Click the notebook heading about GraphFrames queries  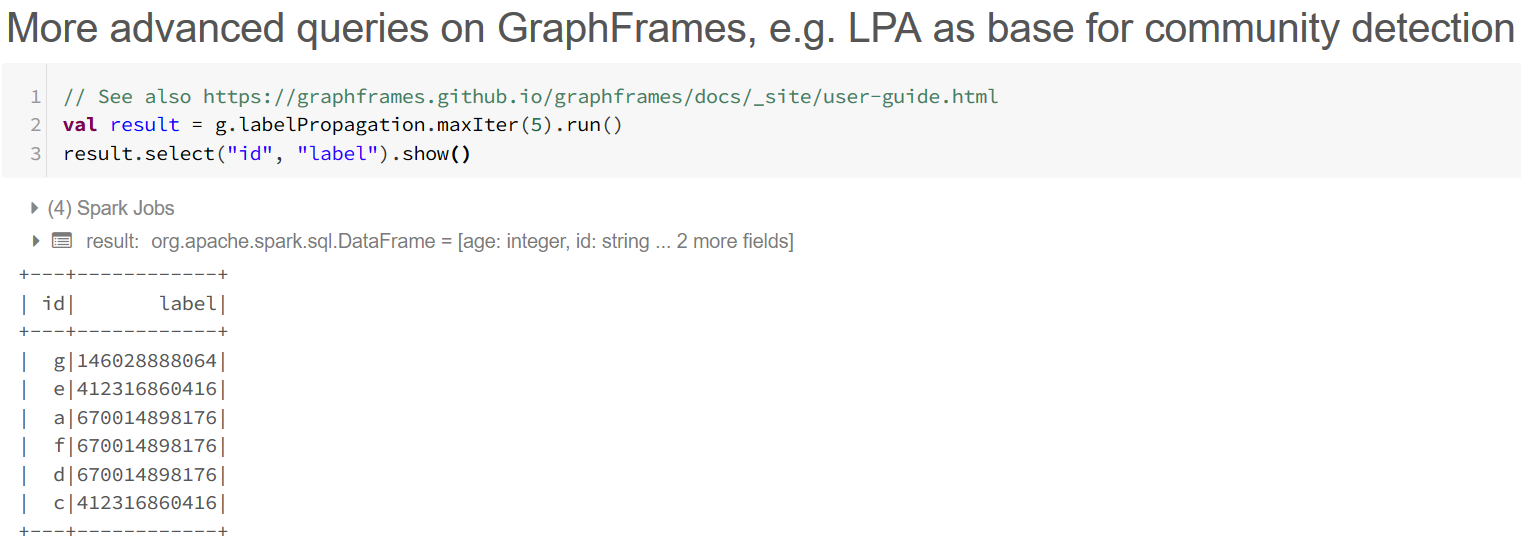click(x=760, y=29)
